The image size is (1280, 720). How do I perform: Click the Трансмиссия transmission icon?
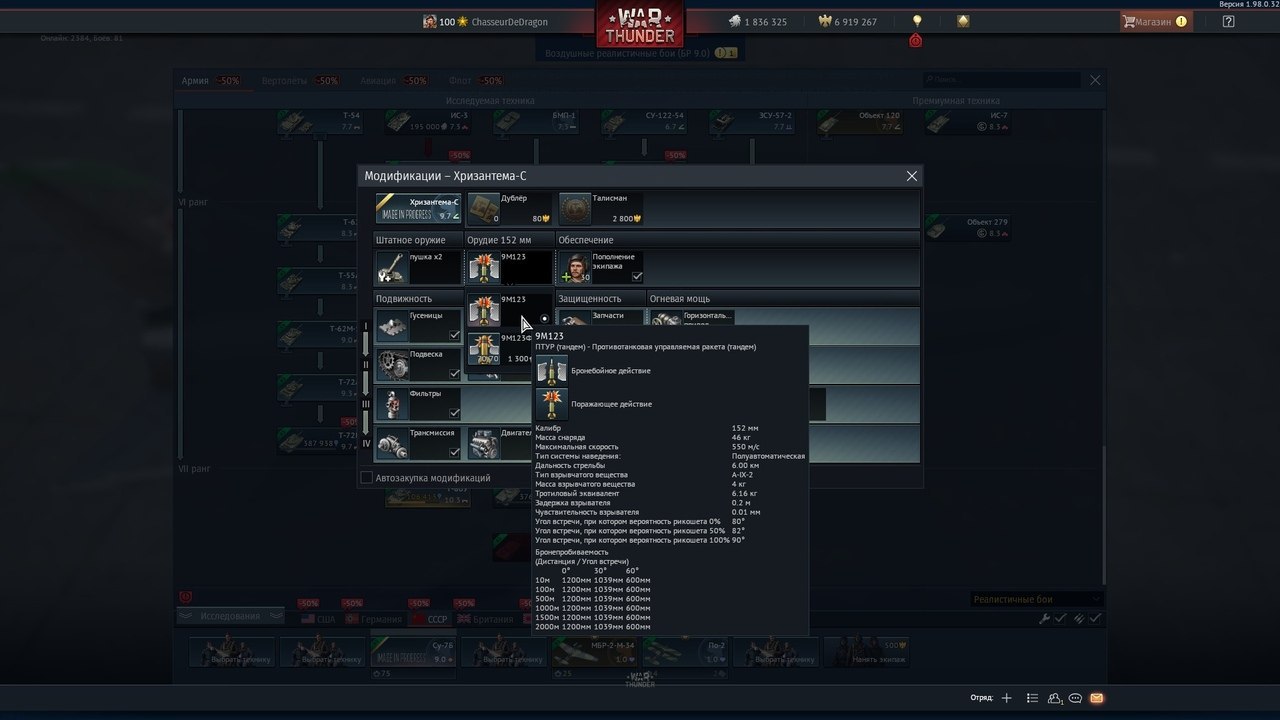393,443
